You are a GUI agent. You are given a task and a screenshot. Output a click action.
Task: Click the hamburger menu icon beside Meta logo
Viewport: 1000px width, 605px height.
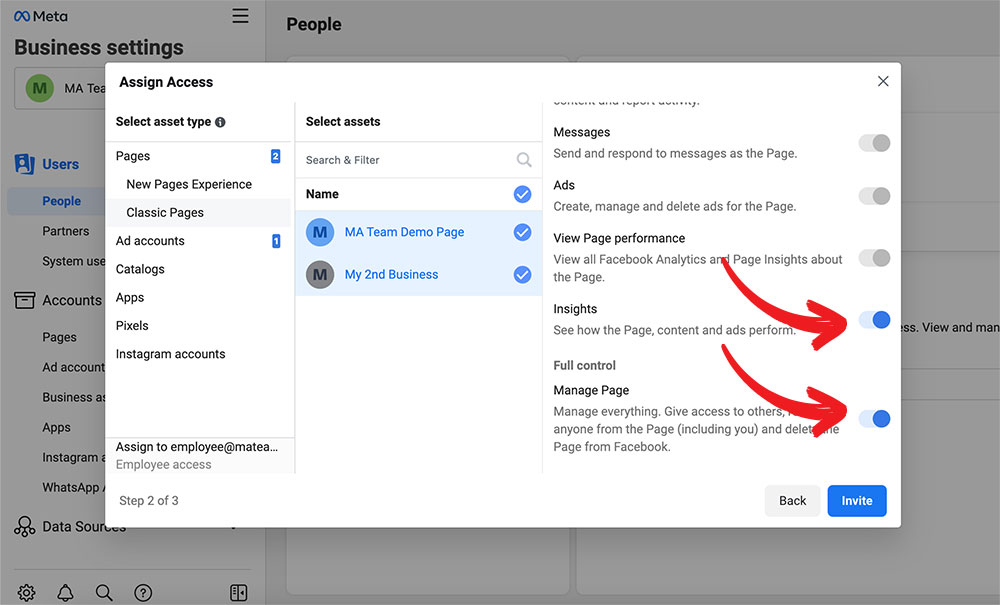(240, 16)
